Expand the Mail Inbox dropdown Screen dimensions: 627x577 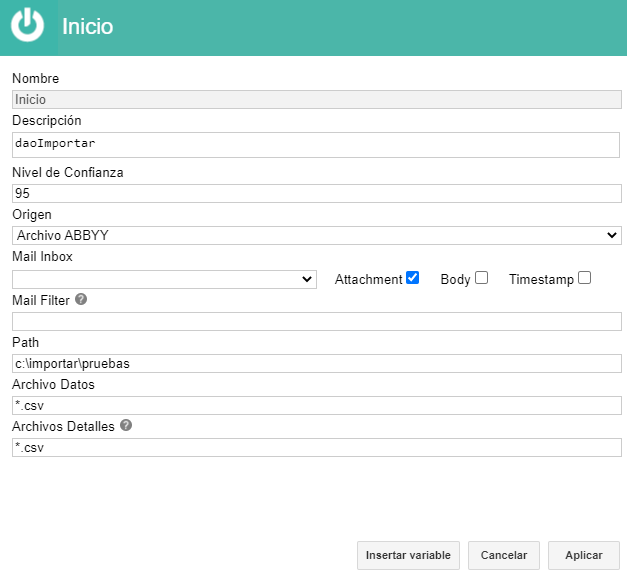[164, 280]
